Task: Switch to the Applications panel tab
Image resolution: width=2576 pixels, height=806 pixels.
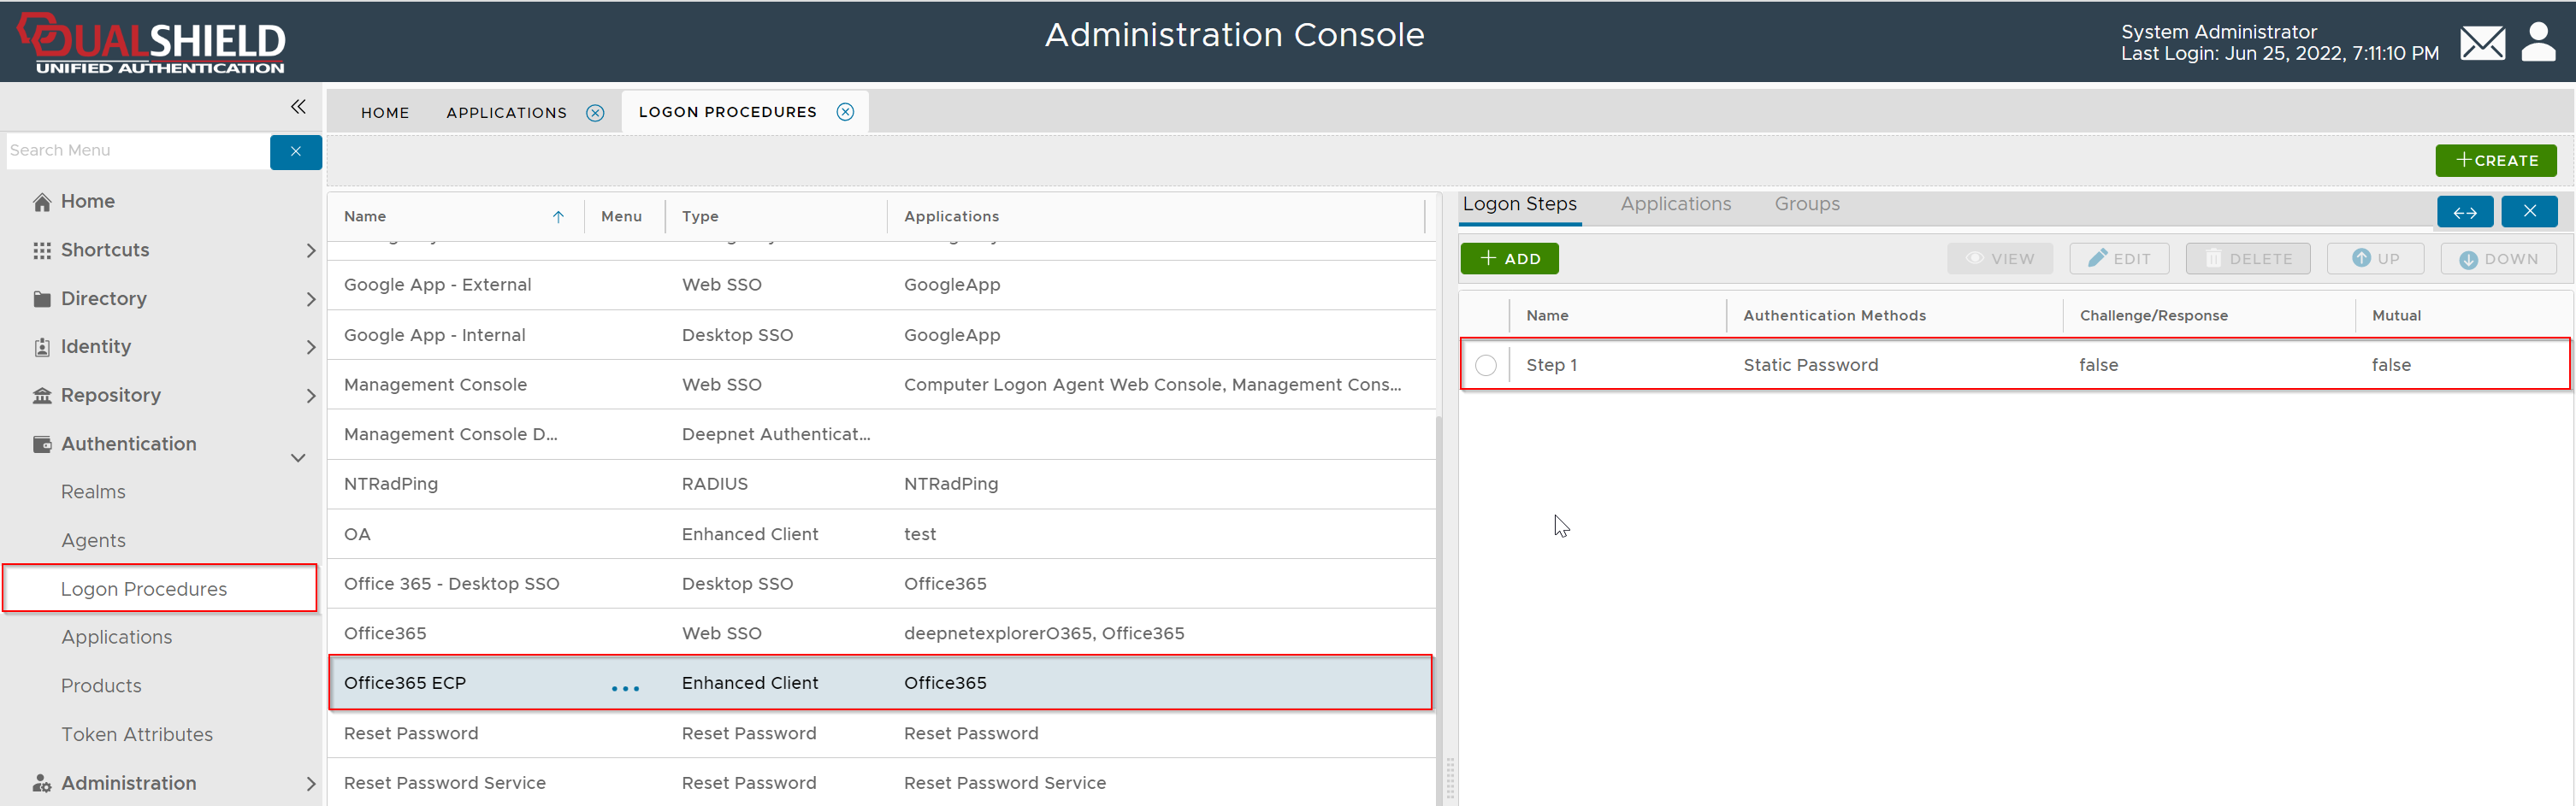Action: [x=1675, y=204]
